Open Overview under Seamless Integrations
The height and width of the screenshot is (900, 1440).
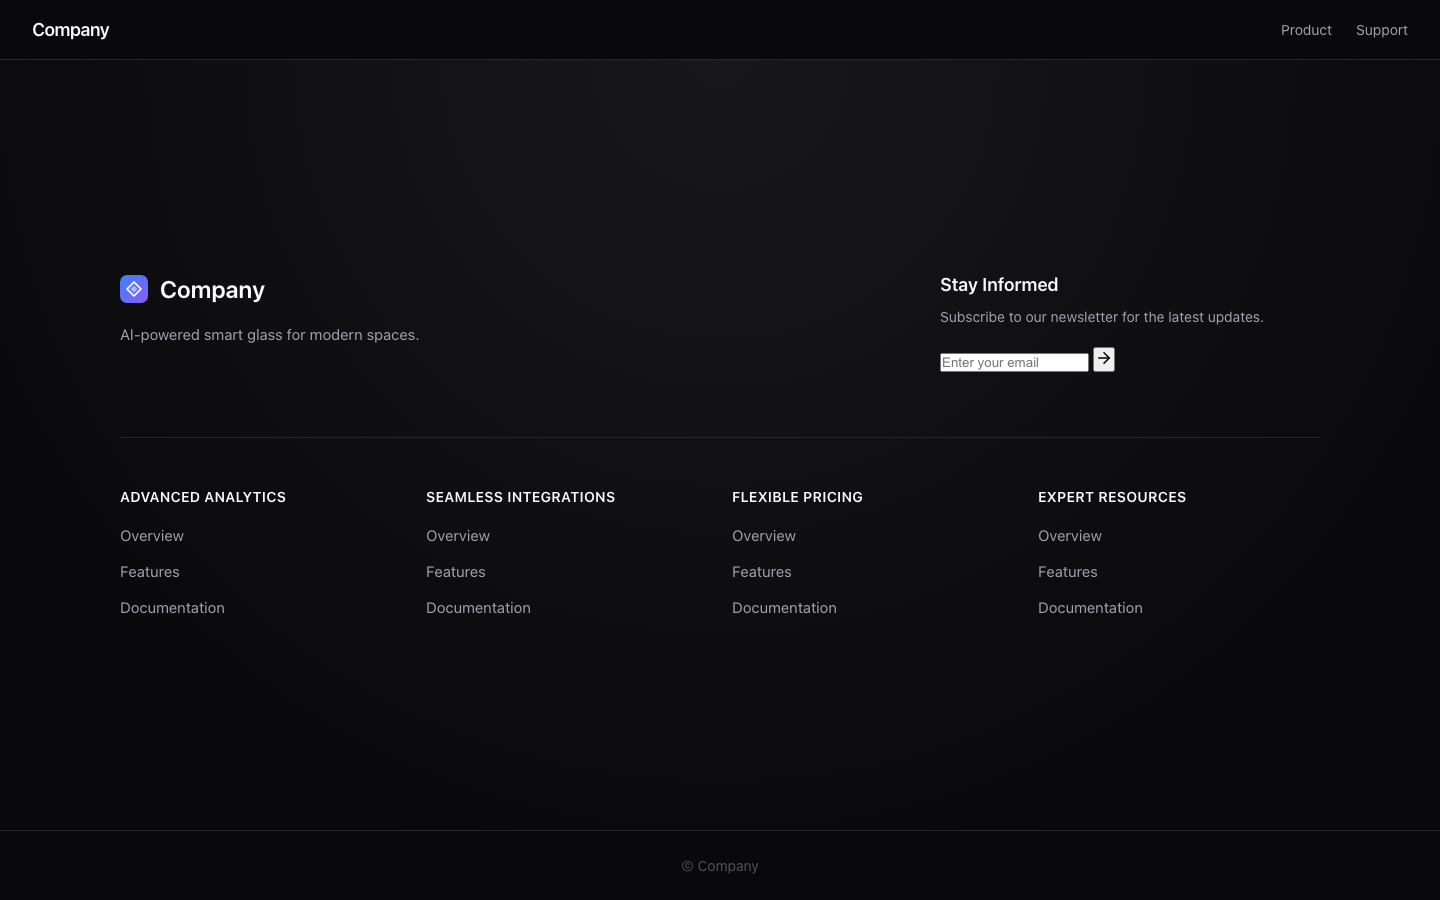[x=458, y=536]
